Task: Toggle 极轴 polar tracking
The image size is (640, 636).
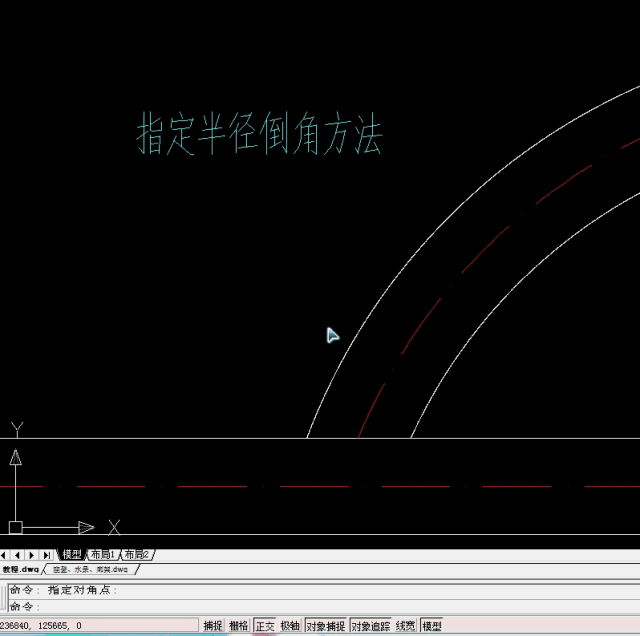Action: point(290,625)
